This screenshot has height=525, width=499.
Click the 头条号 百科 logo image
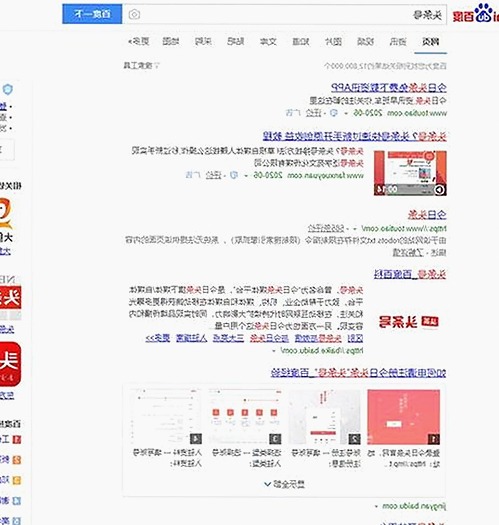(x=408, y=322)
